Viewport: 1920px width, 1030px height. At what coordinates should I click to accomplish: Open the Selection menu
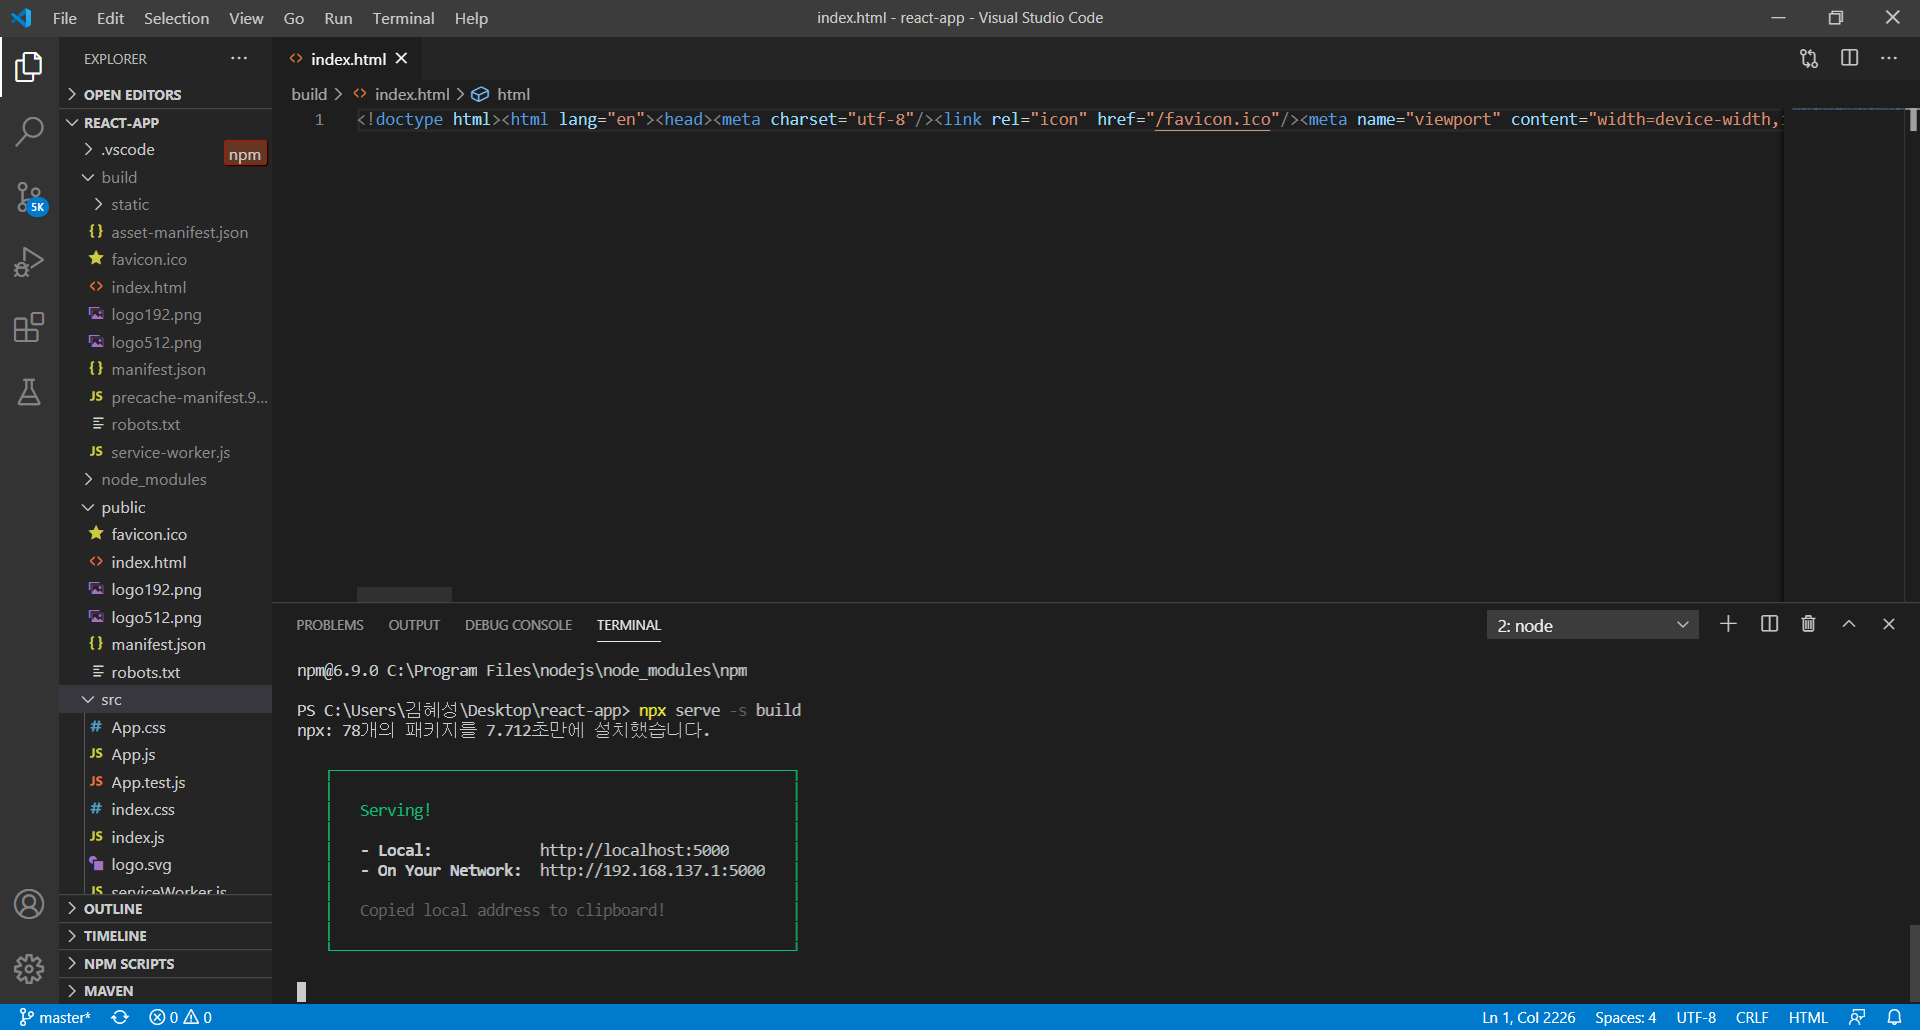click(x=176, y=18)
